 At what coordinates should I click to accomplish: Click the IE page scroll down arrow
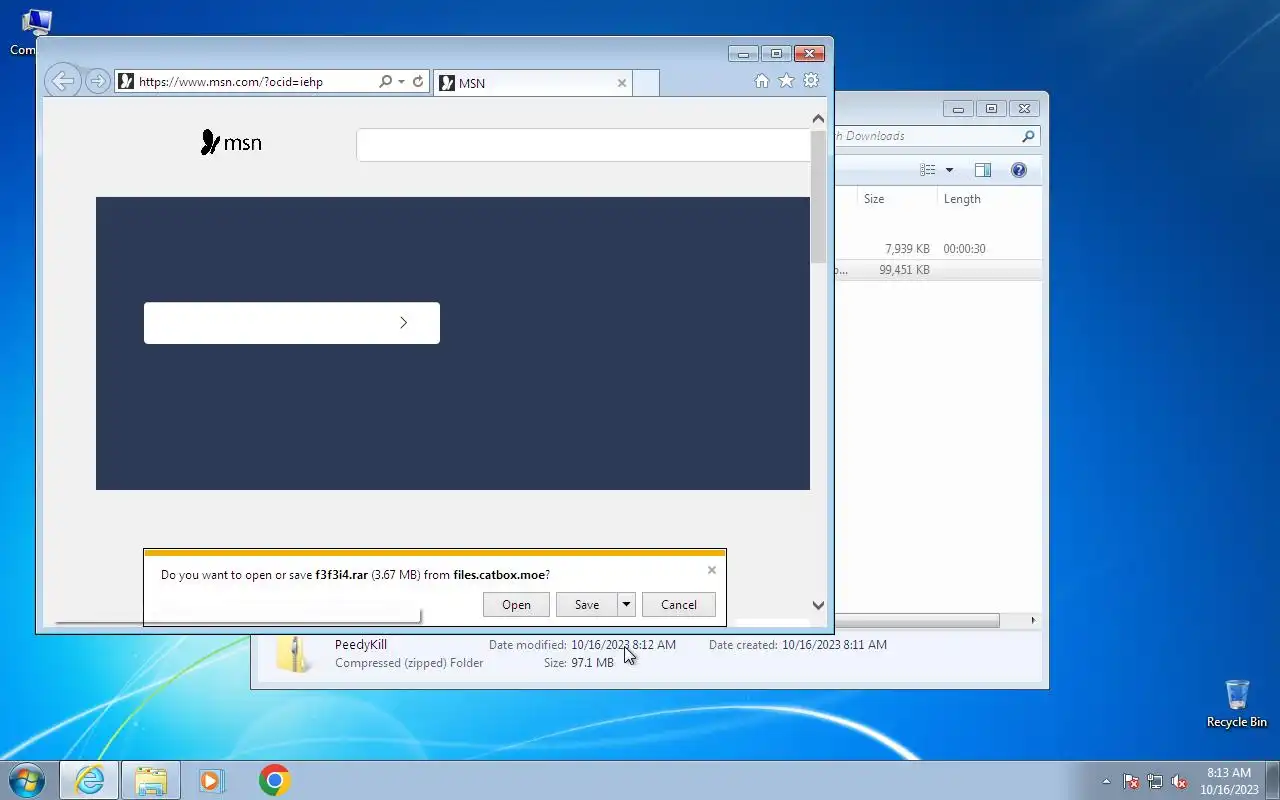click(818, 605)
